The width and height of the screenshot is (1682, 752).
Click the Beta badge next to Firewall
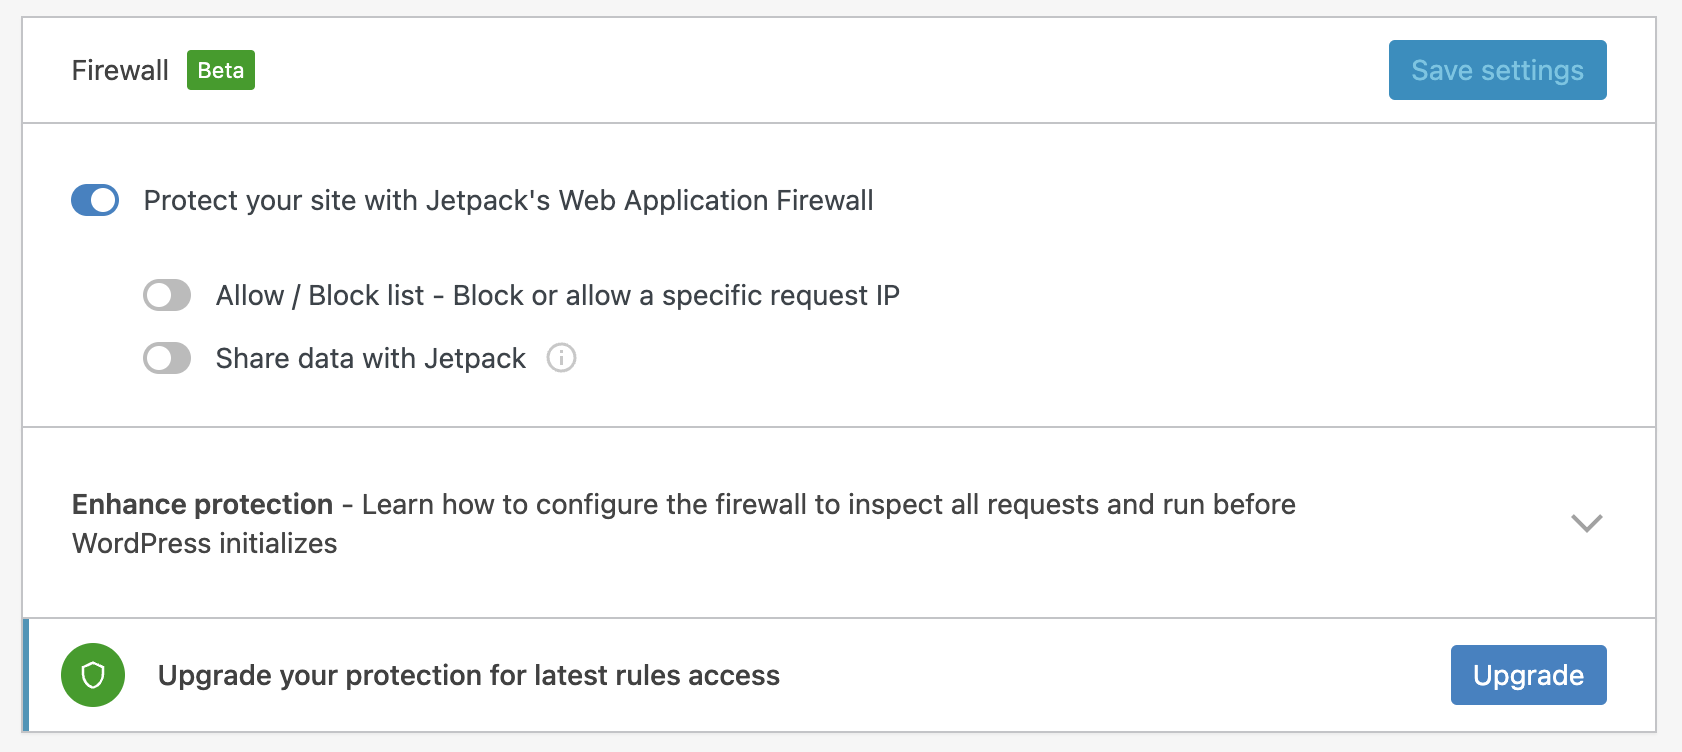pyautogui.click(x=221, y=70)
